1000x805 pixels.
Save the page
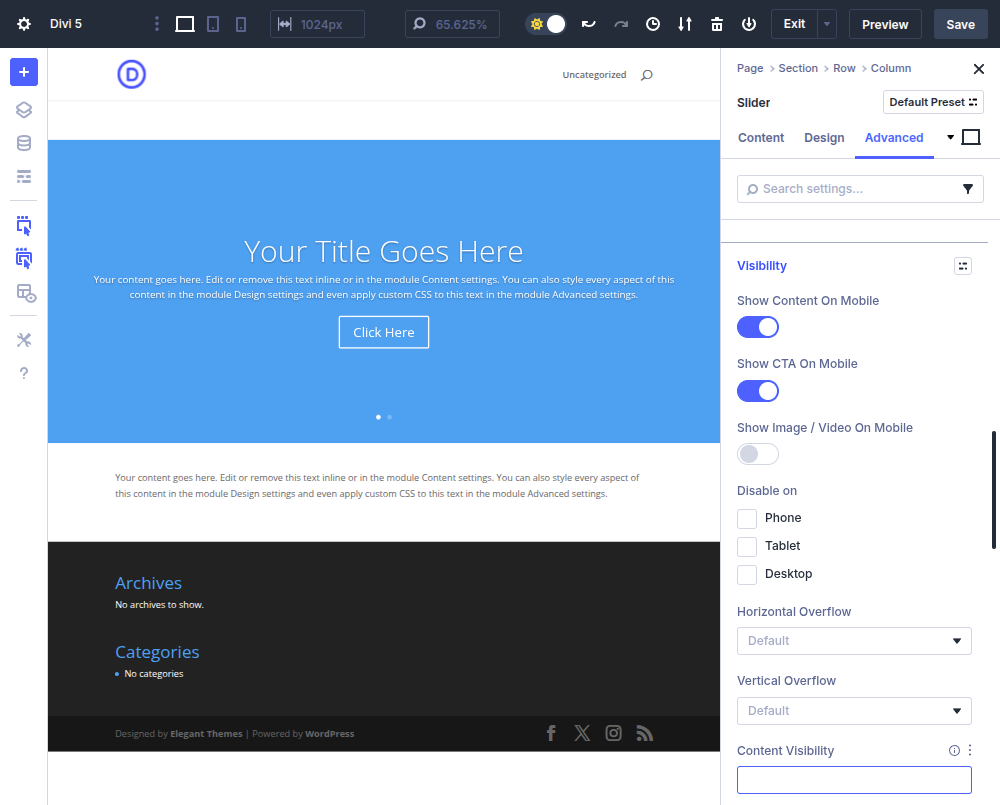[x=960, y=24]
